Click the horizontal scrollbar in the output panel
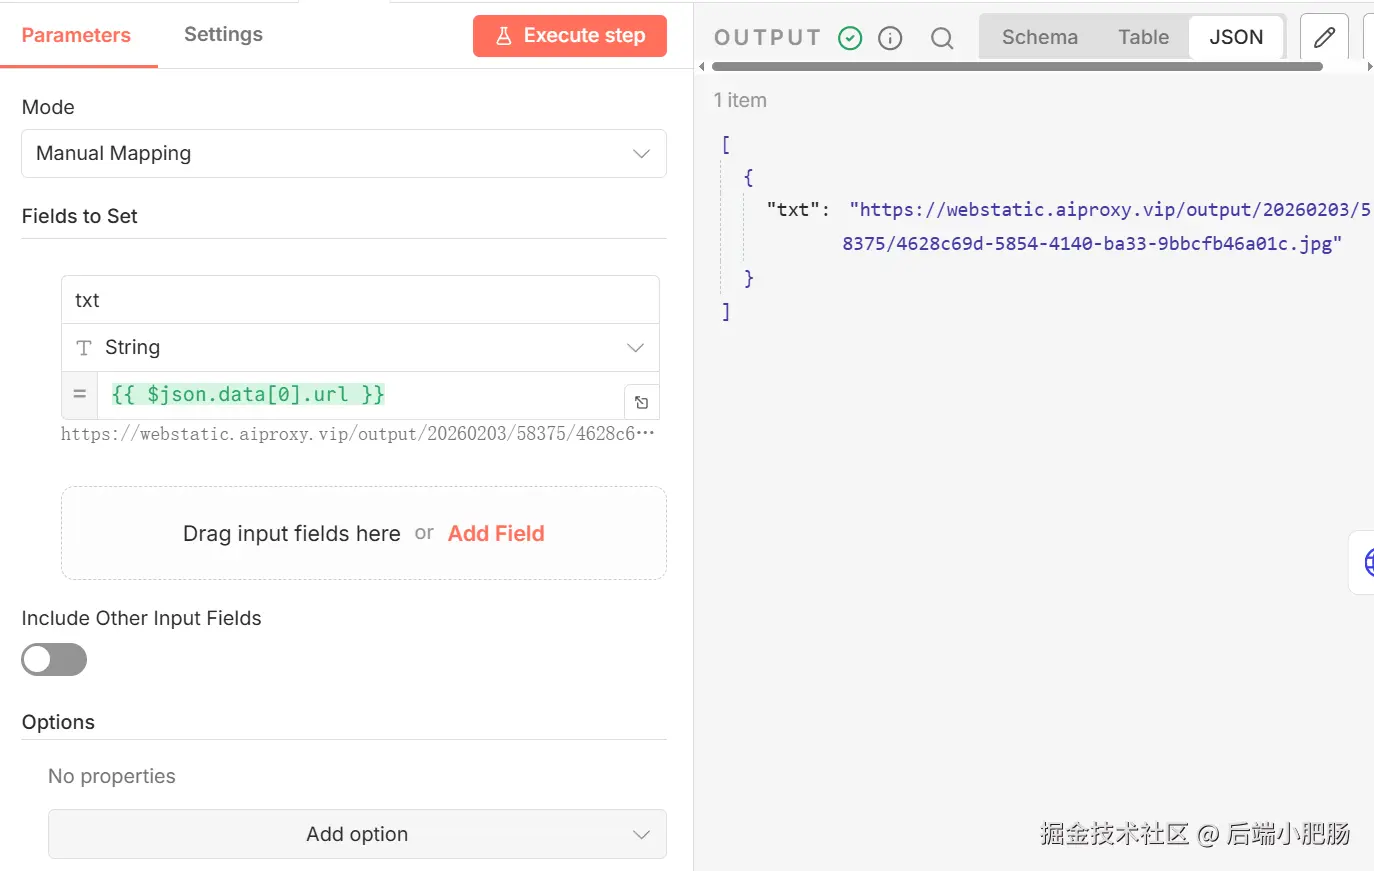 (1017, 67)
